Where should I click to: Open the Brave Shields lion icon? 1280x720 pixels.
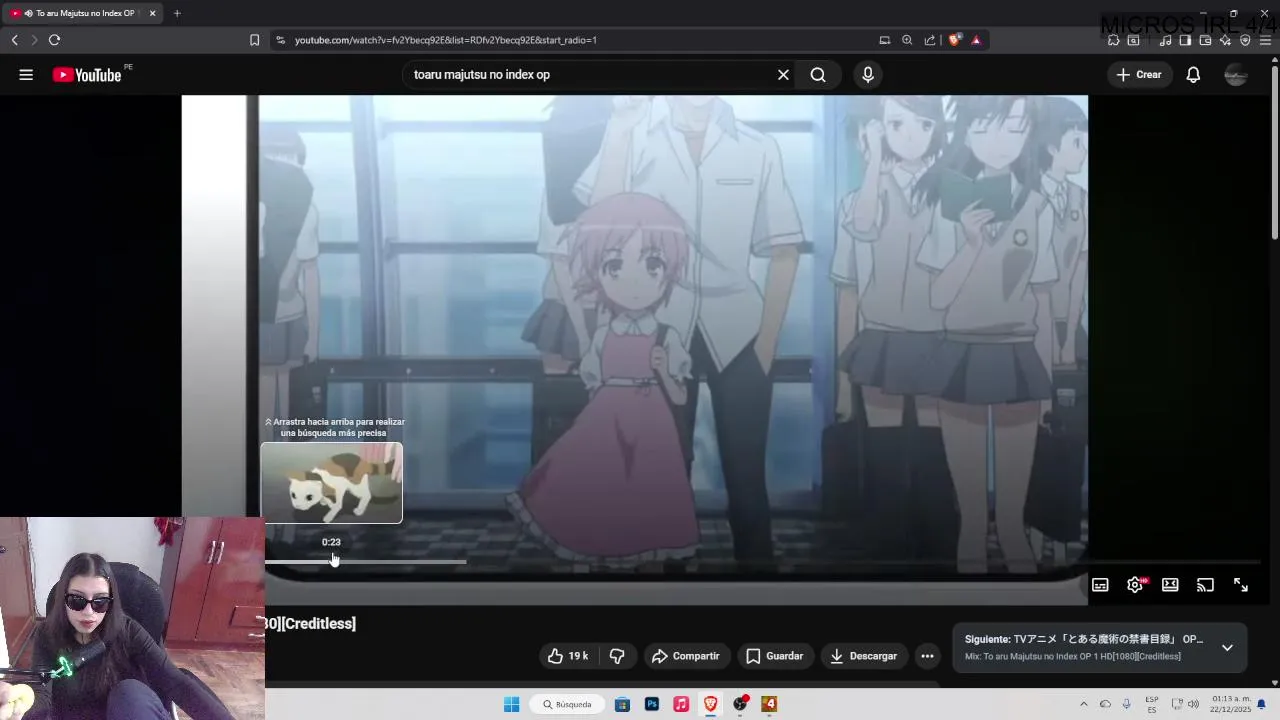click(x=954, y=40)
